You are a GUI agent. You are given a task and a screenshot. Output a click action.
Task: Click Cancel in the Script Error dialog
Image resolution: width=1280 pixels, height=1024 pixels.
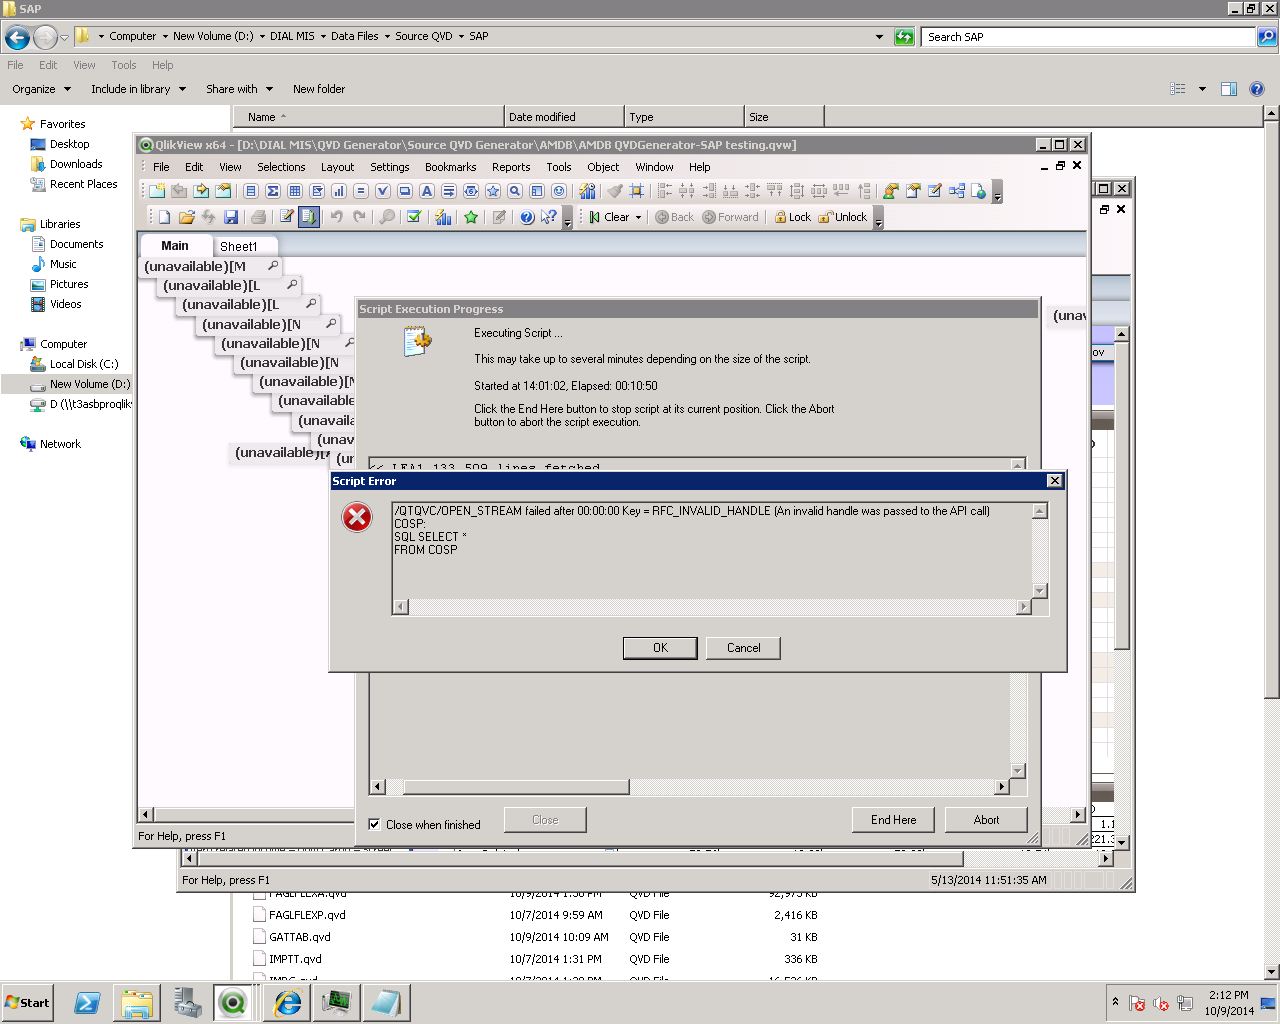[743, 648]
